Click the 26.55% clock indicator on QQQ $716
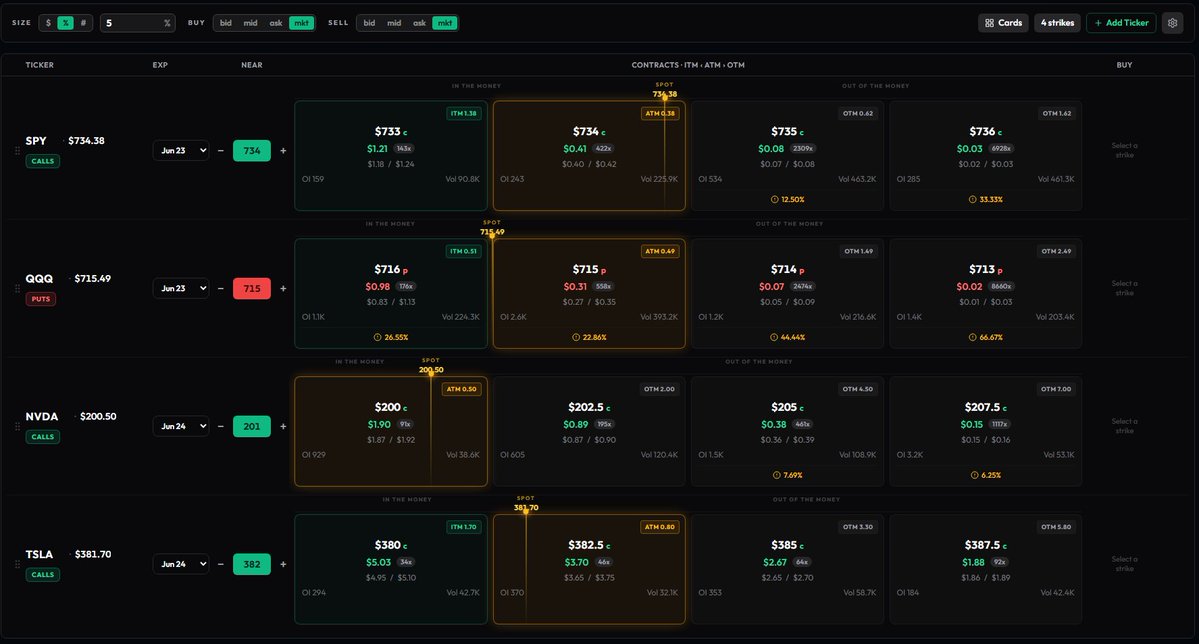Viewport: 1199px width, 644px height. [x=391, y=337]
